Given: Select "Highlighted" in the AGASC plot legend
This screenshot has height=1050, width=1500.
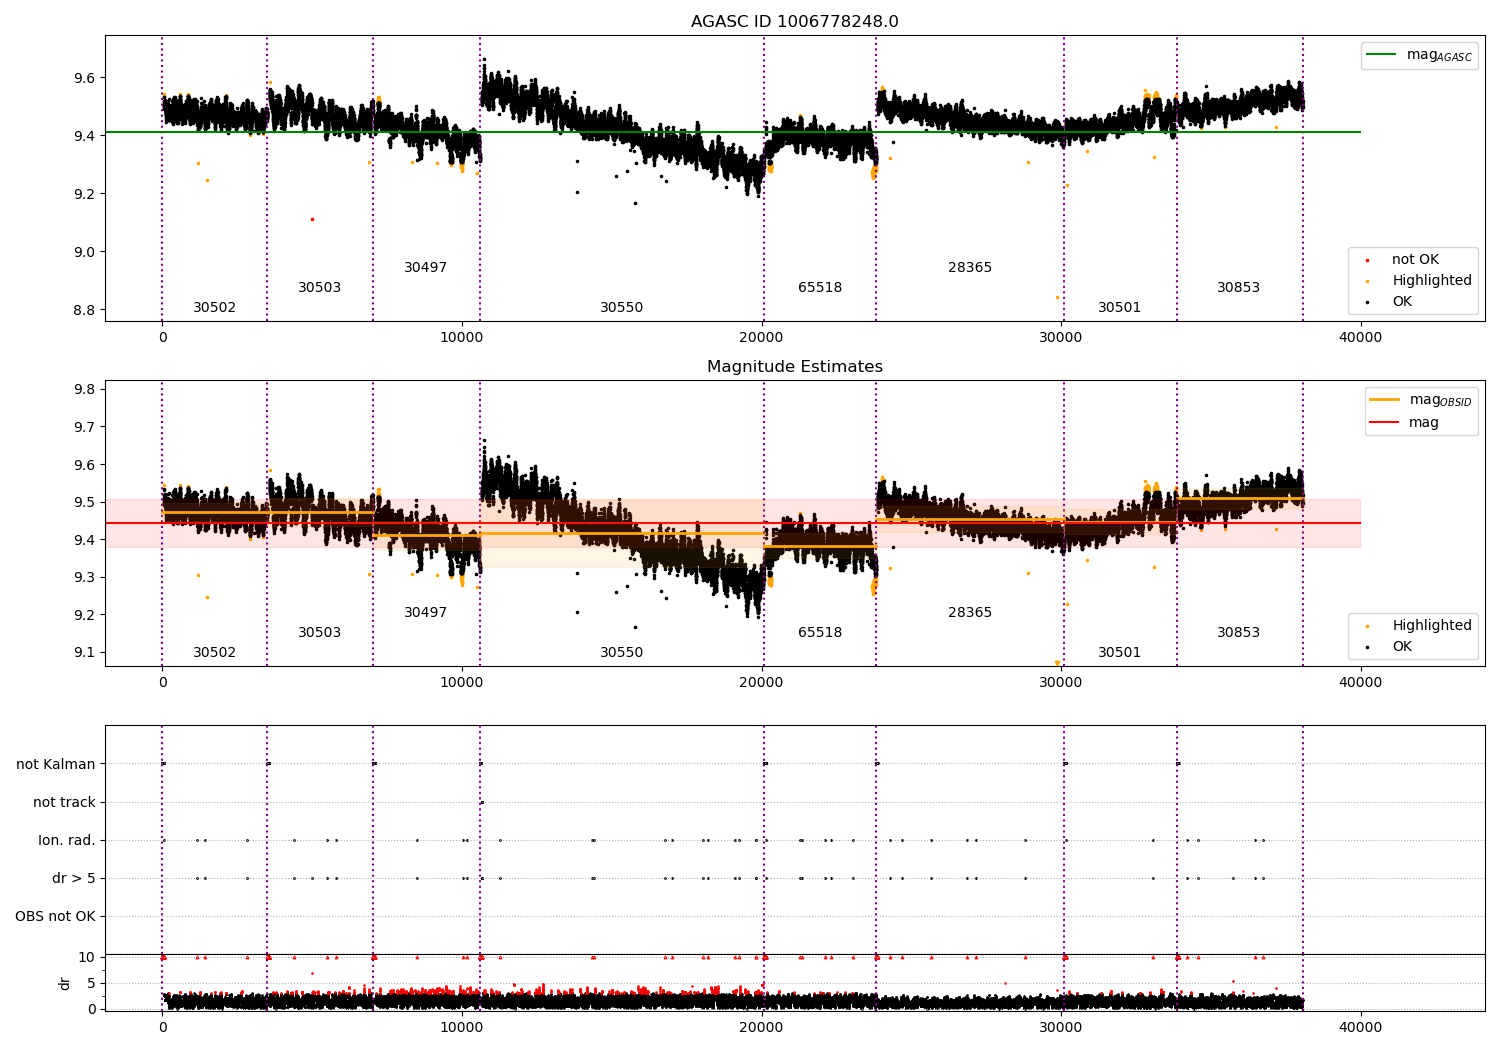Looking at the screenshot, I should (1432, 281).
